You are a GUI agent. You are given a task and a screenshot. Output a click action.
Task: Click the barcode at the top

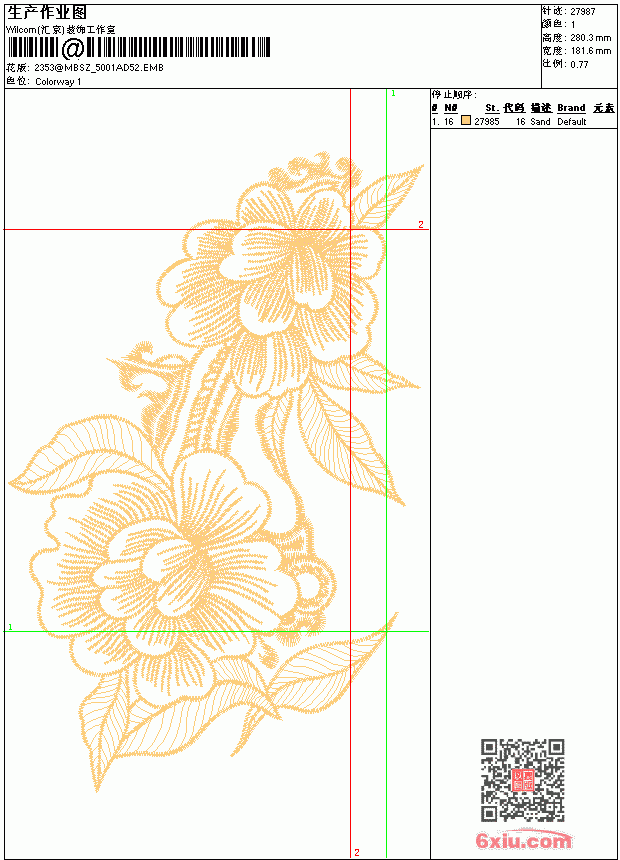(x=139, y=48)
